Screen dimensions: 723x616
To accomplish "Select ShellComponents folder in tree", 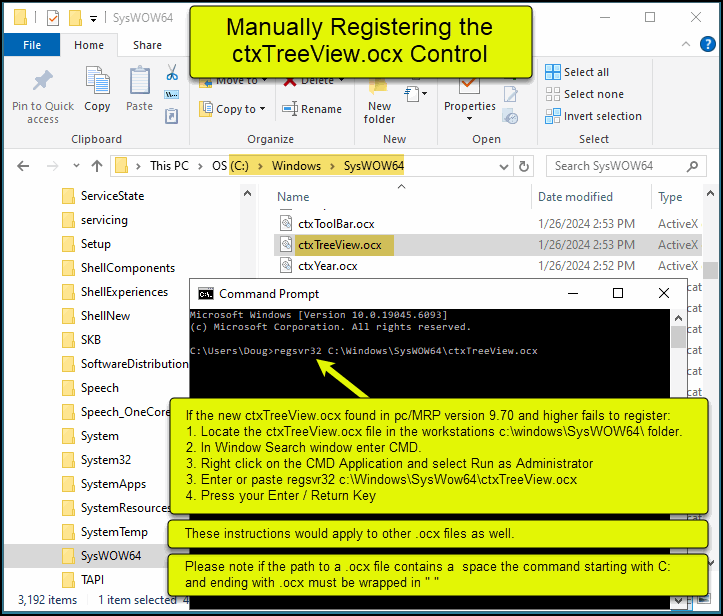I will [x=128, y=268].
